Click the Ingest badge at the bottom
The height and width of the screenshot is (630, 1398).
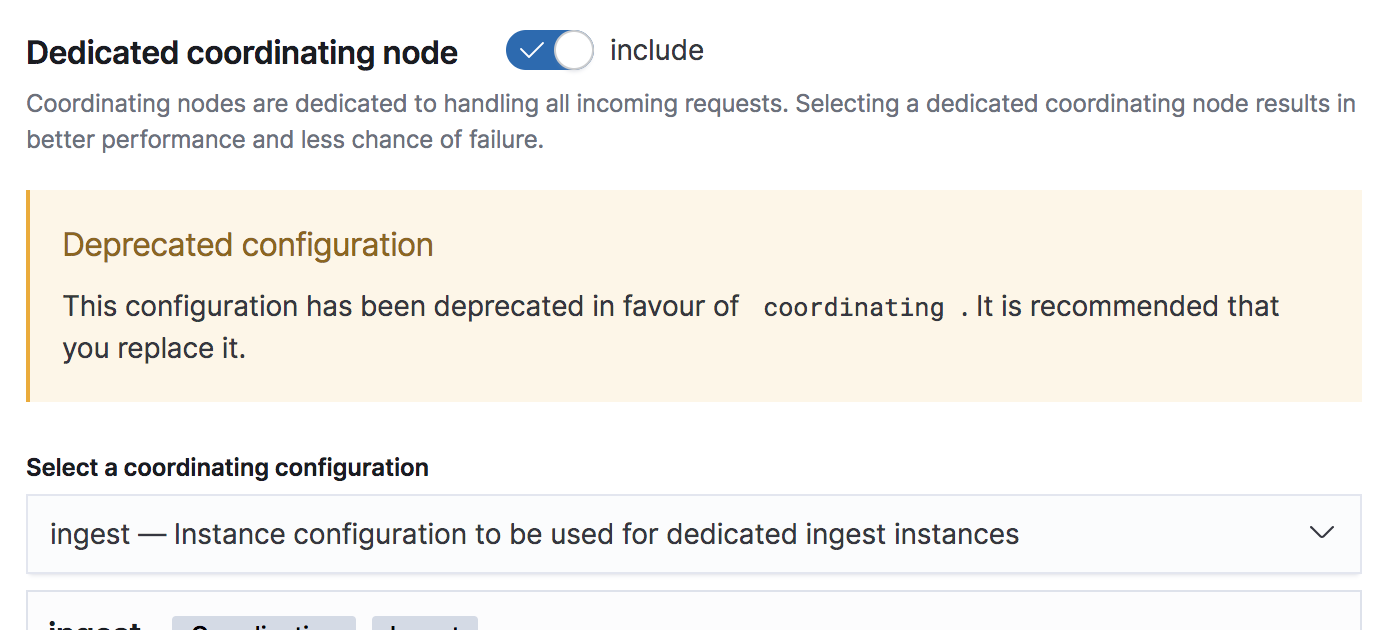[x=424, y=625]
